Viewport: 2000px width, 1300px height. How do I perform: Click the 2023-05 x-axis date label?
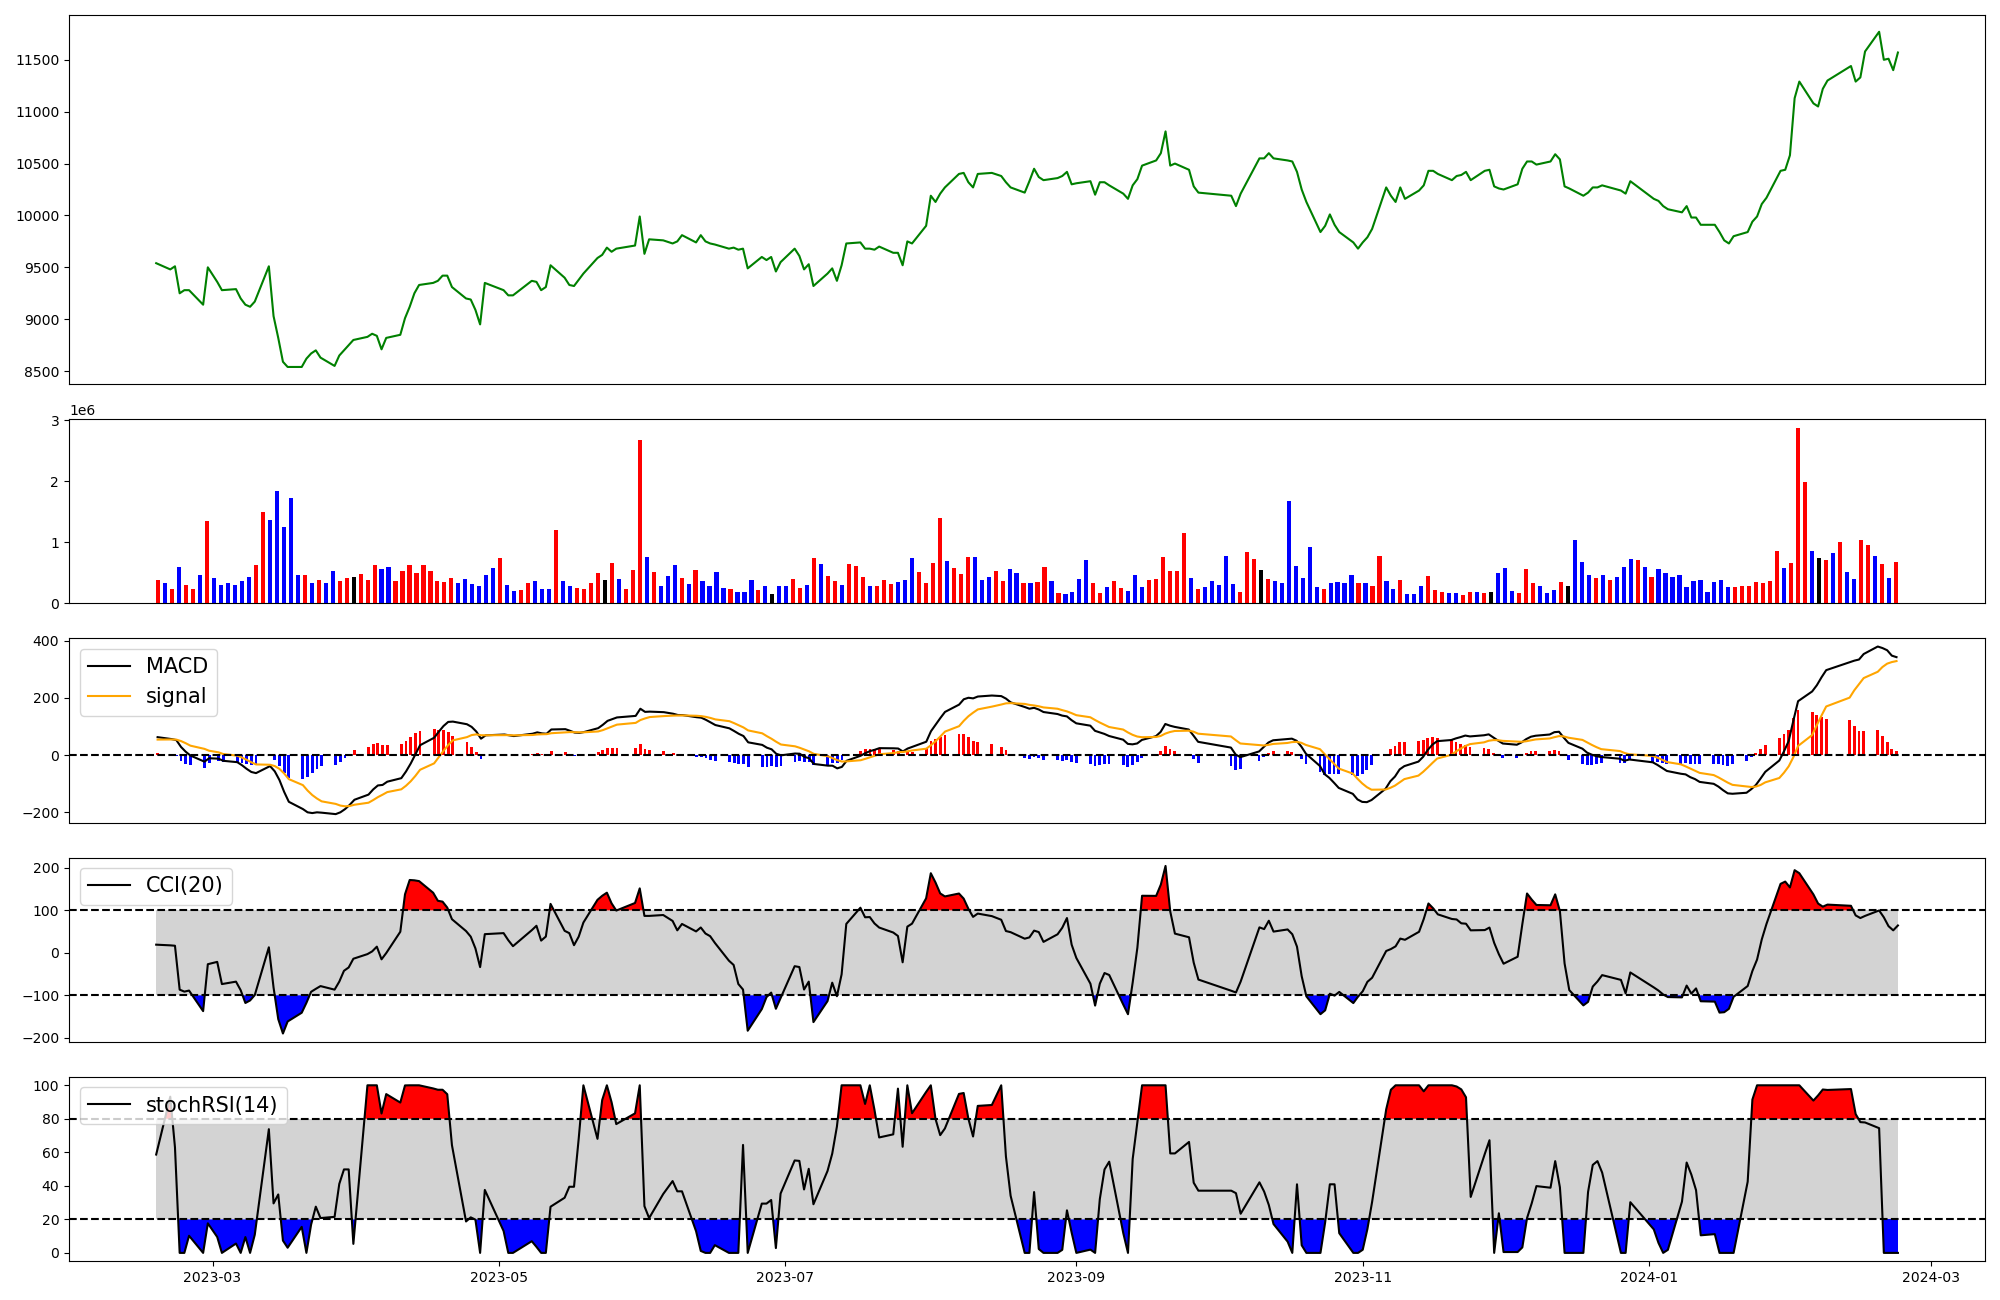tap(498, 1277)
